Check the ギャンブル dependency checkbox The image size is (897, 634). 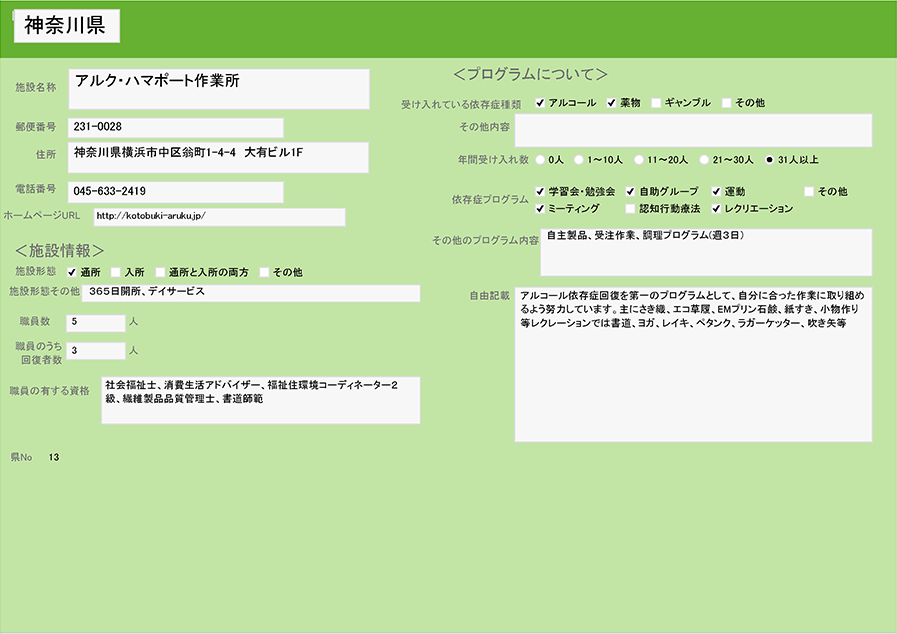point(656,103)
